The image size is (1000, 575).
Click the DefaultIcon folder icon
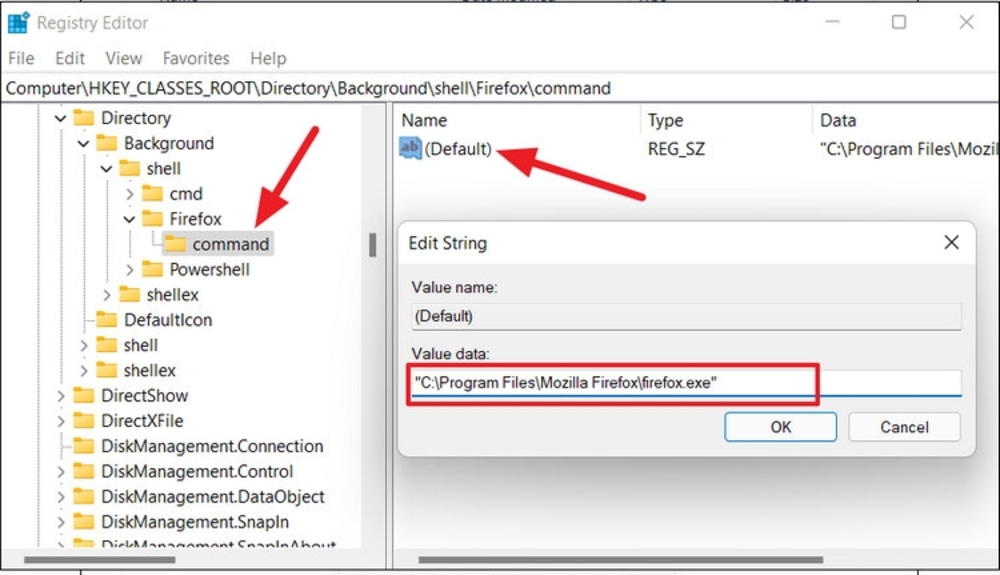click(x=106, y=320)
